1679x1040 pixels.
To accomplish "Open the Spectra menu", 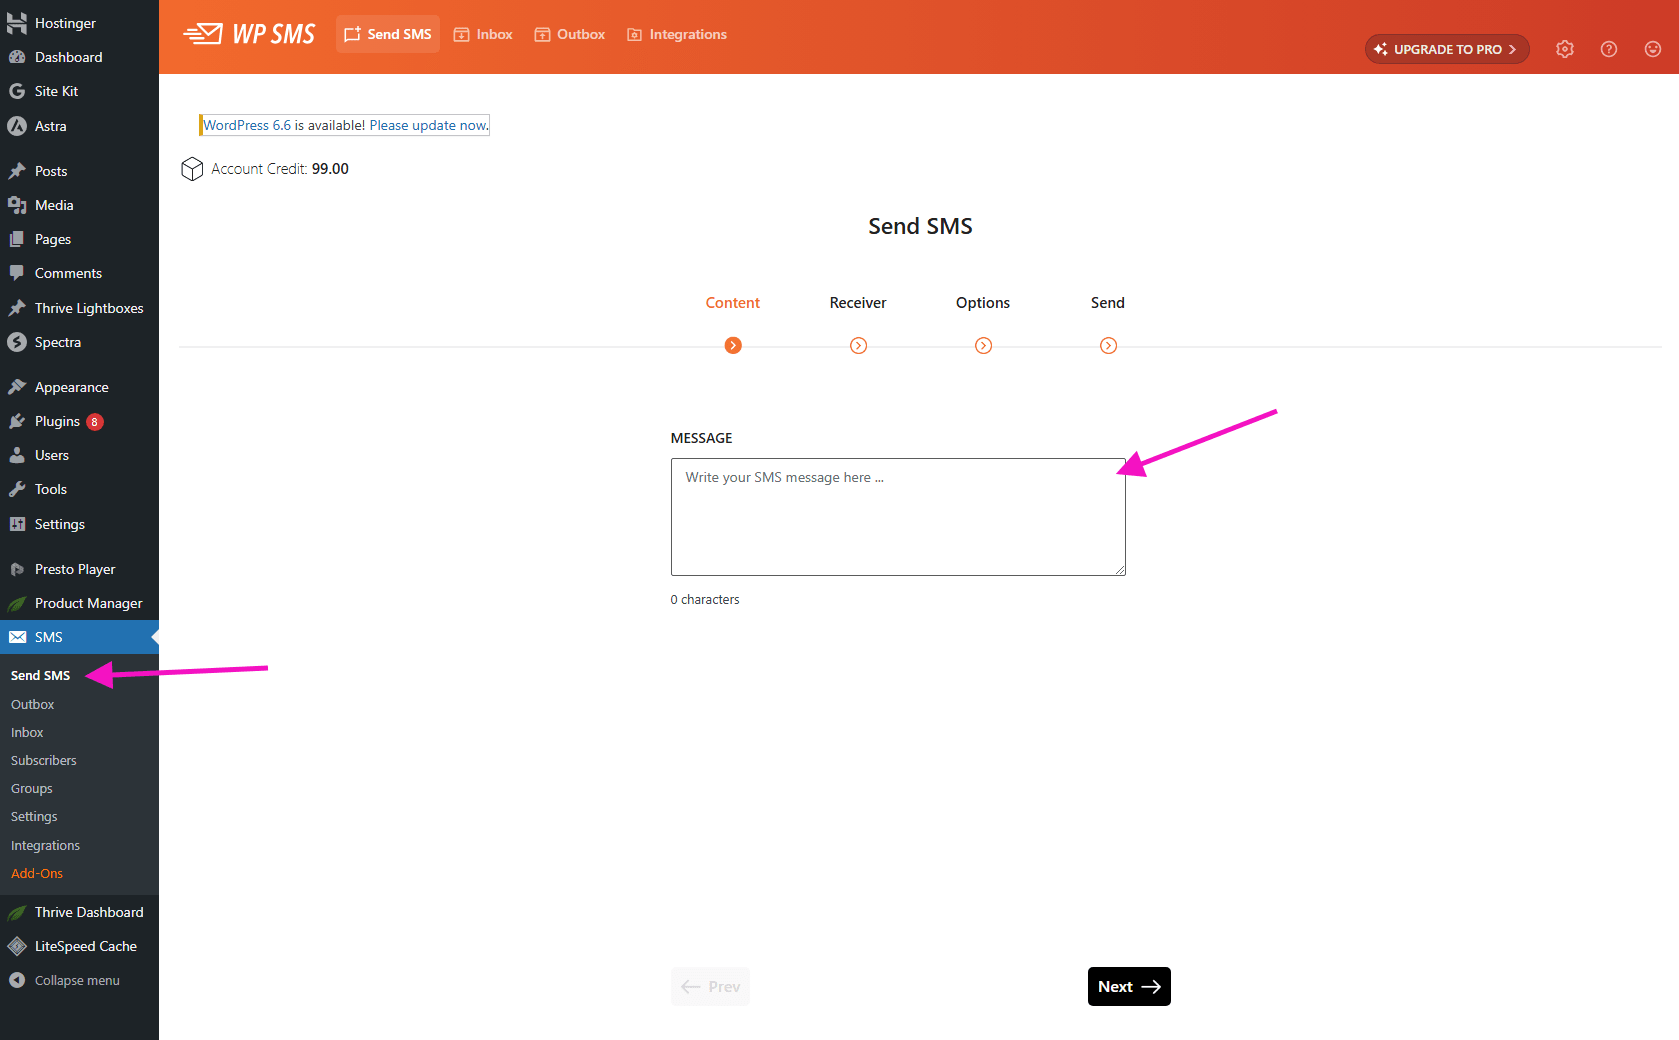I will pos(79,342).
